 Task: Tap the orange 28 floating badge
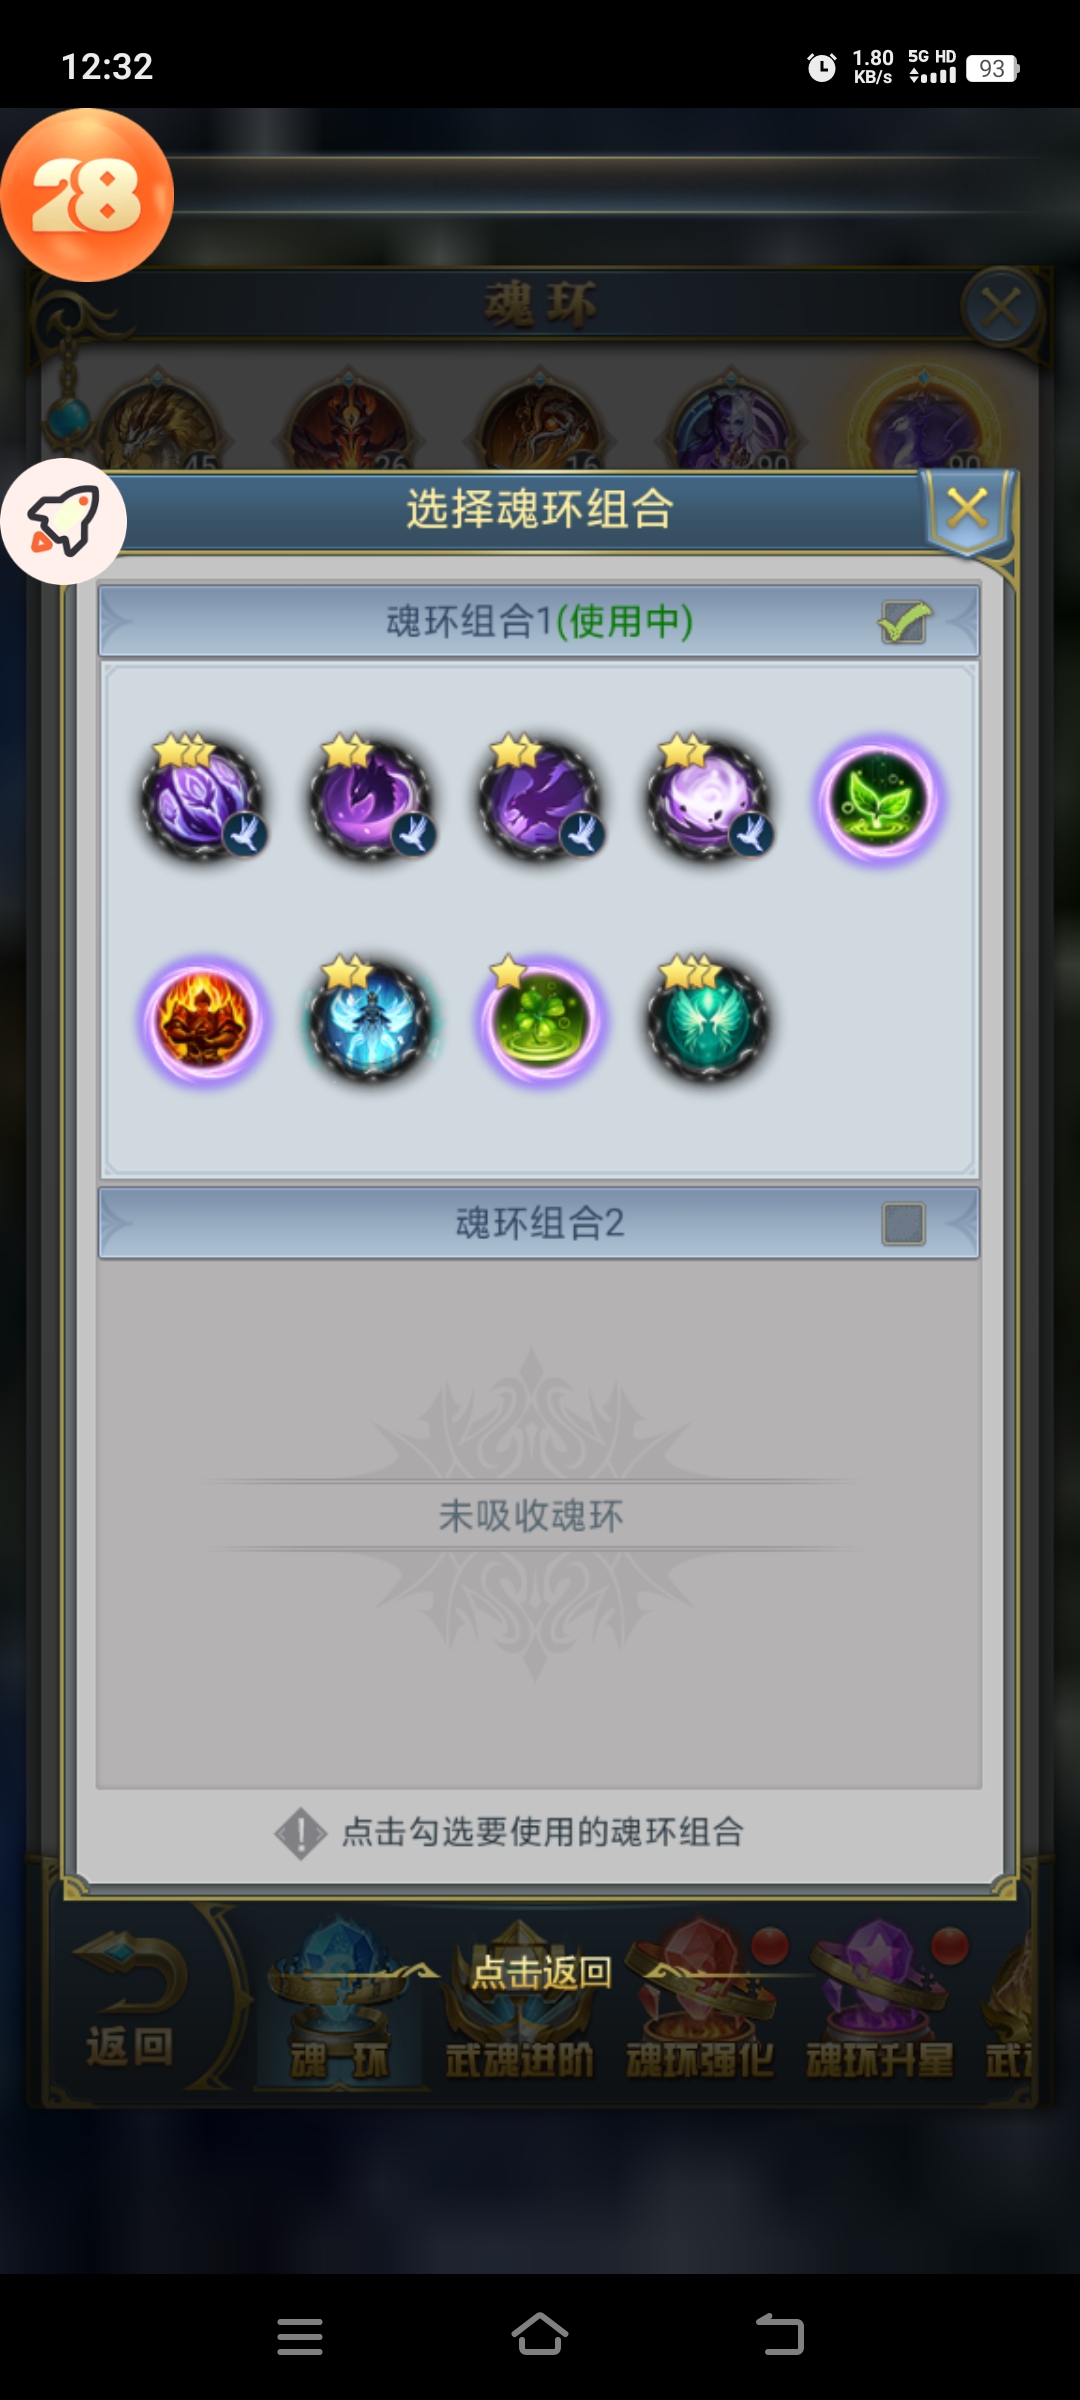coord(87,195)
